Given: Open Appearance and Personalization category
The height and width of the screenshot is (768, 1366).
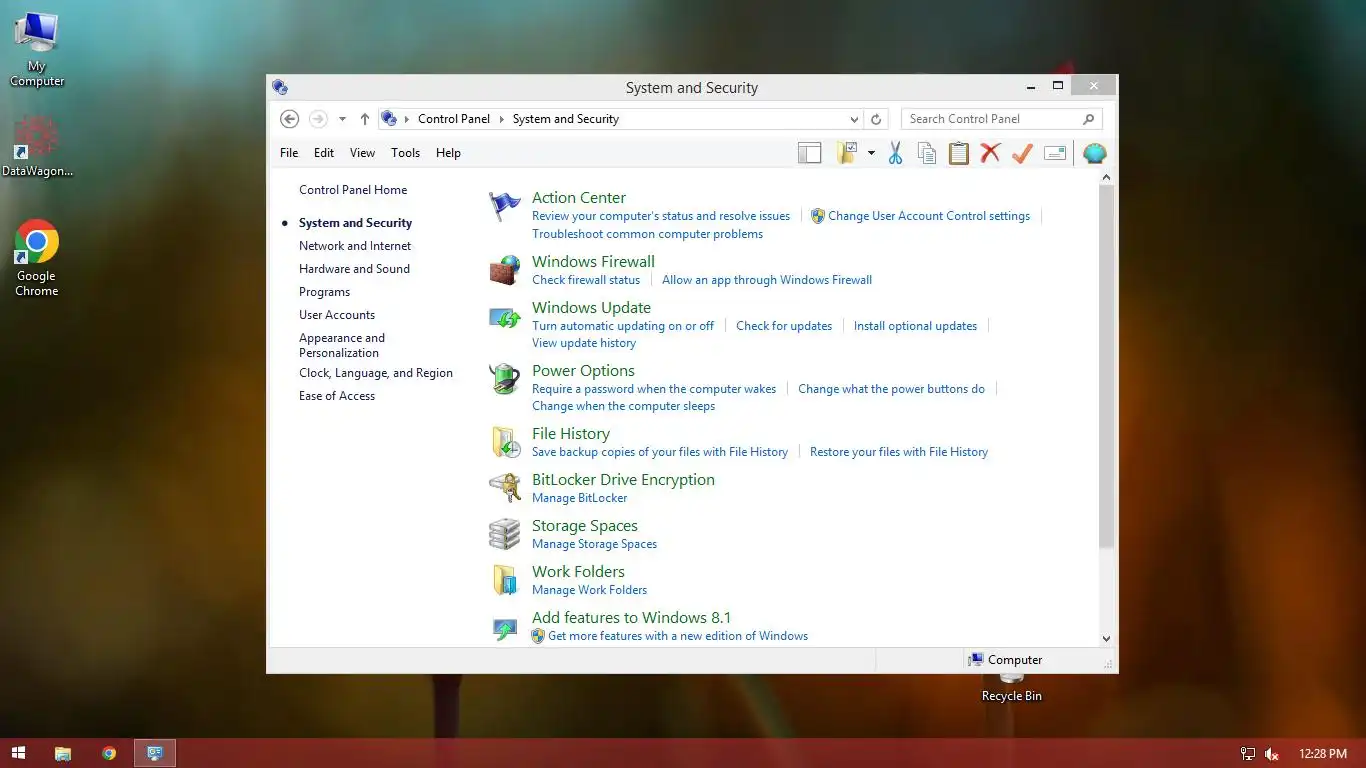Looking at the screenshot, I should tap(342, 345).
